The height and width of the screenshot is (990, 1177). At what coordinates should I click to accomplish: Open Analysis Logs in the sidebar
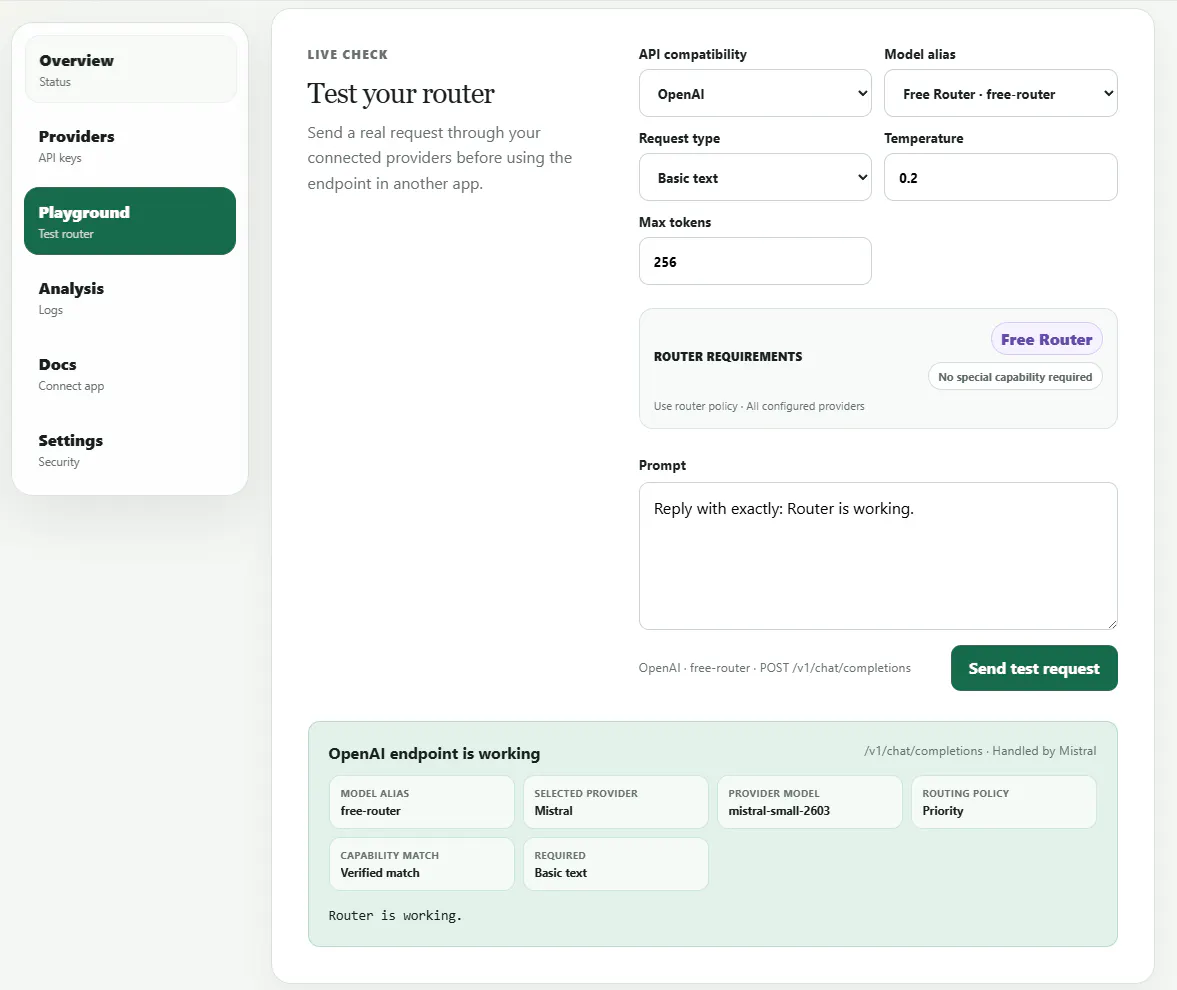[131, 297]
